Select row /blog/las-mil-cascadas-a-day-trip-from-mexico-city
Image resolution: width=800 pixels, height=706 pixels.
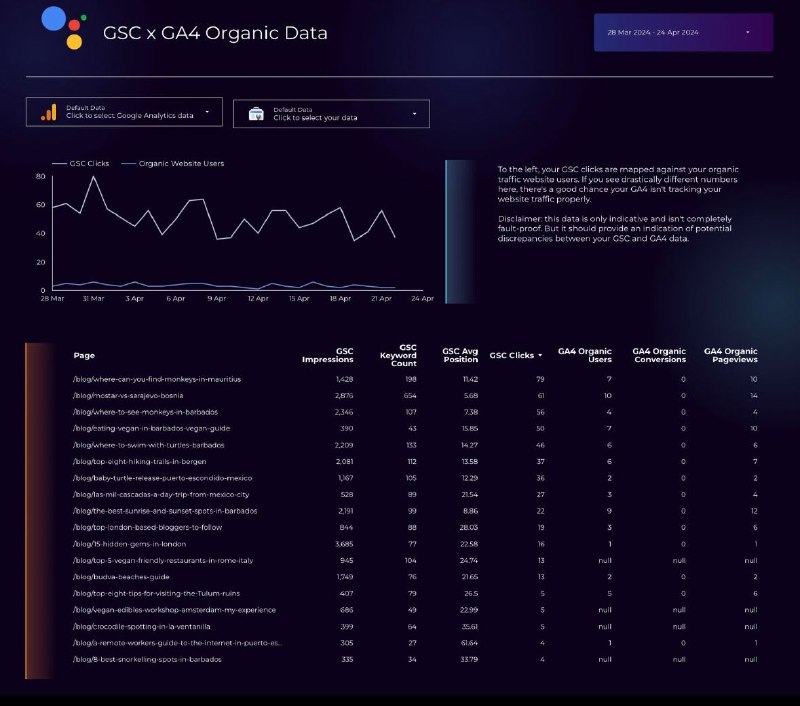point(415,494)
